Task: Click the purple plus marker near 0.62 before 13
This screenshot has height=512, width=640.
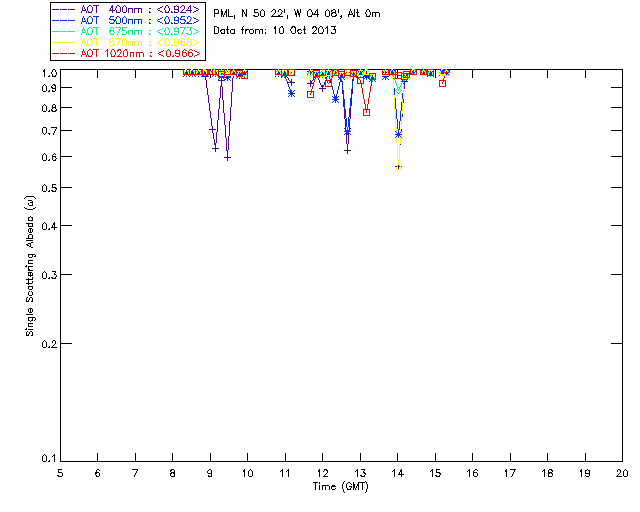Action: click(347, 151)
